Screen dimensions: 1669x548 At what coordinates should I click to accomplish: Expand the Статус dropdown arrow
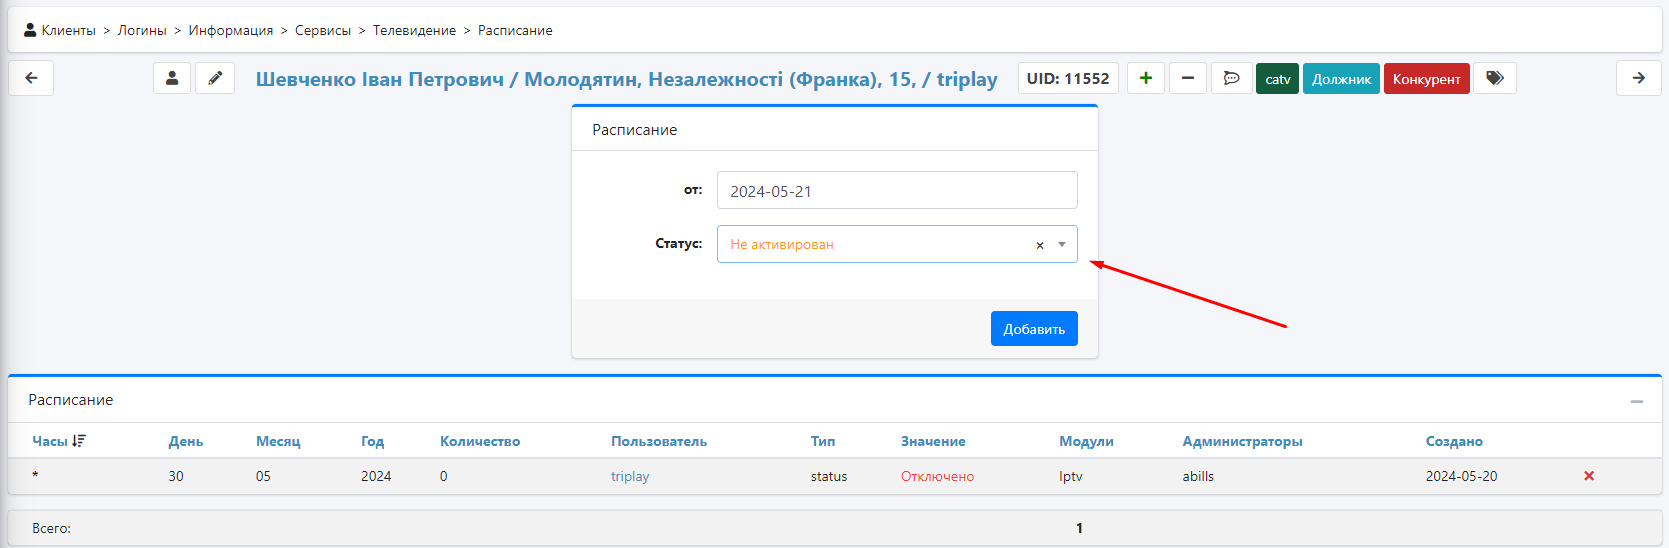[x=1062, y=244]
